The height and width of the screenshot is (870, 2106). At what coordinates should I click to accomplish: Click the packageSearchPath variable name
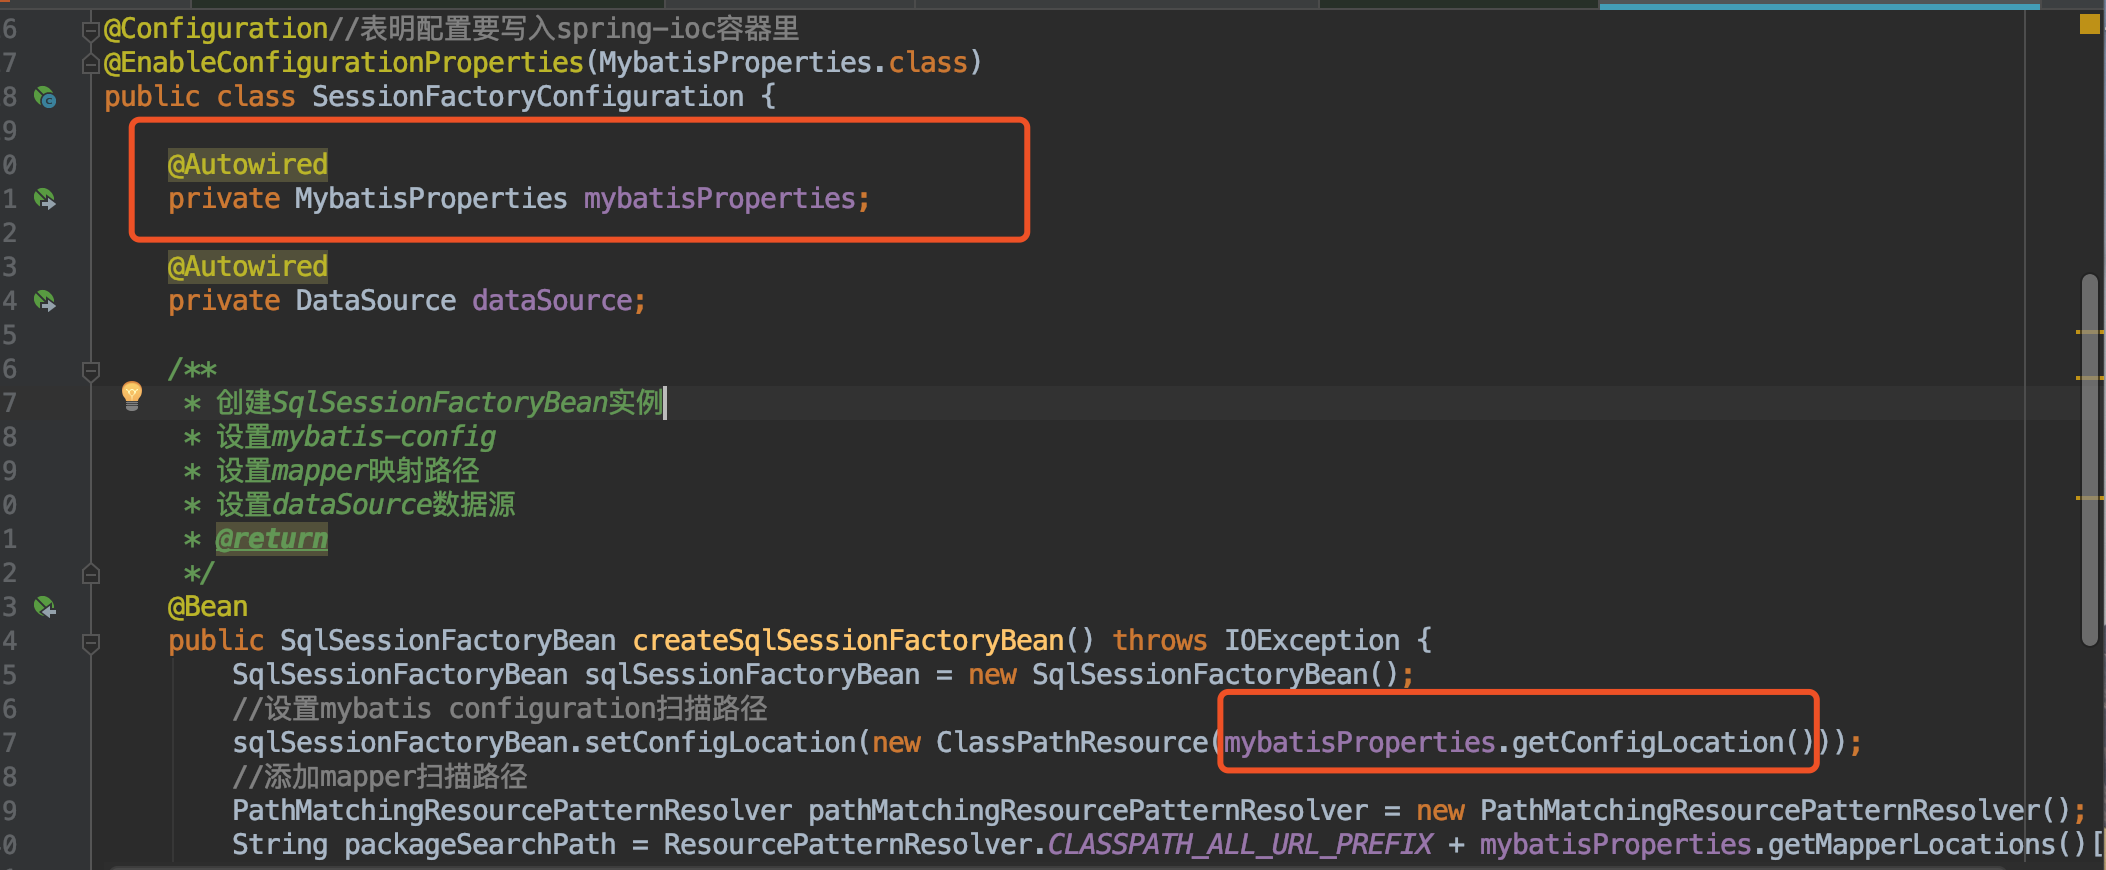tap(480, 845)
